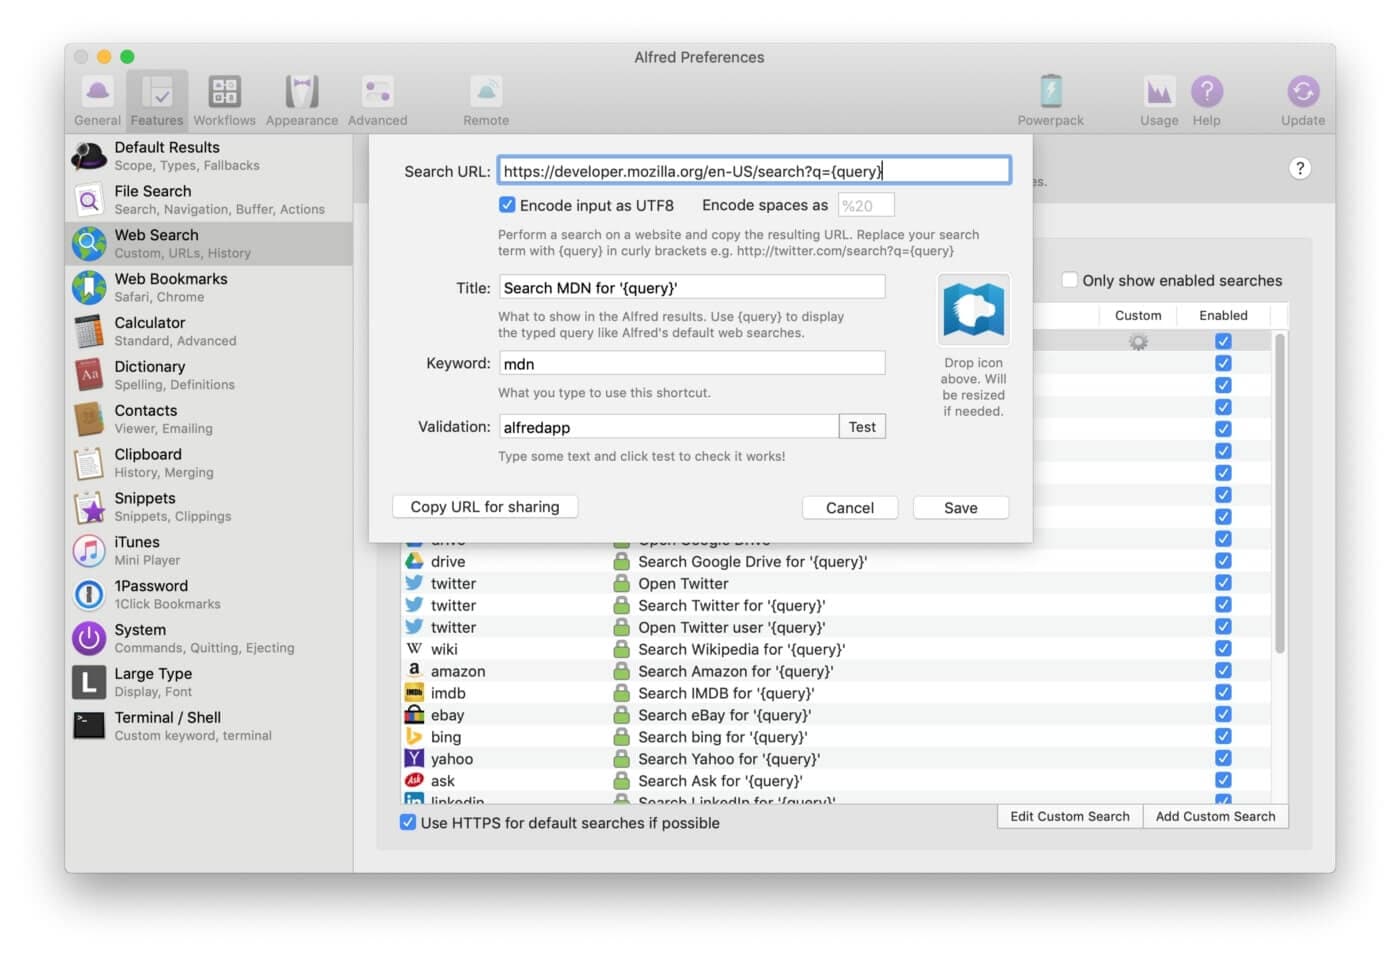The width and height of the screenshot is (1400, 958).
Task: Disable the Wikipedia search enabled checkbox
Action: click(1223, 649)
